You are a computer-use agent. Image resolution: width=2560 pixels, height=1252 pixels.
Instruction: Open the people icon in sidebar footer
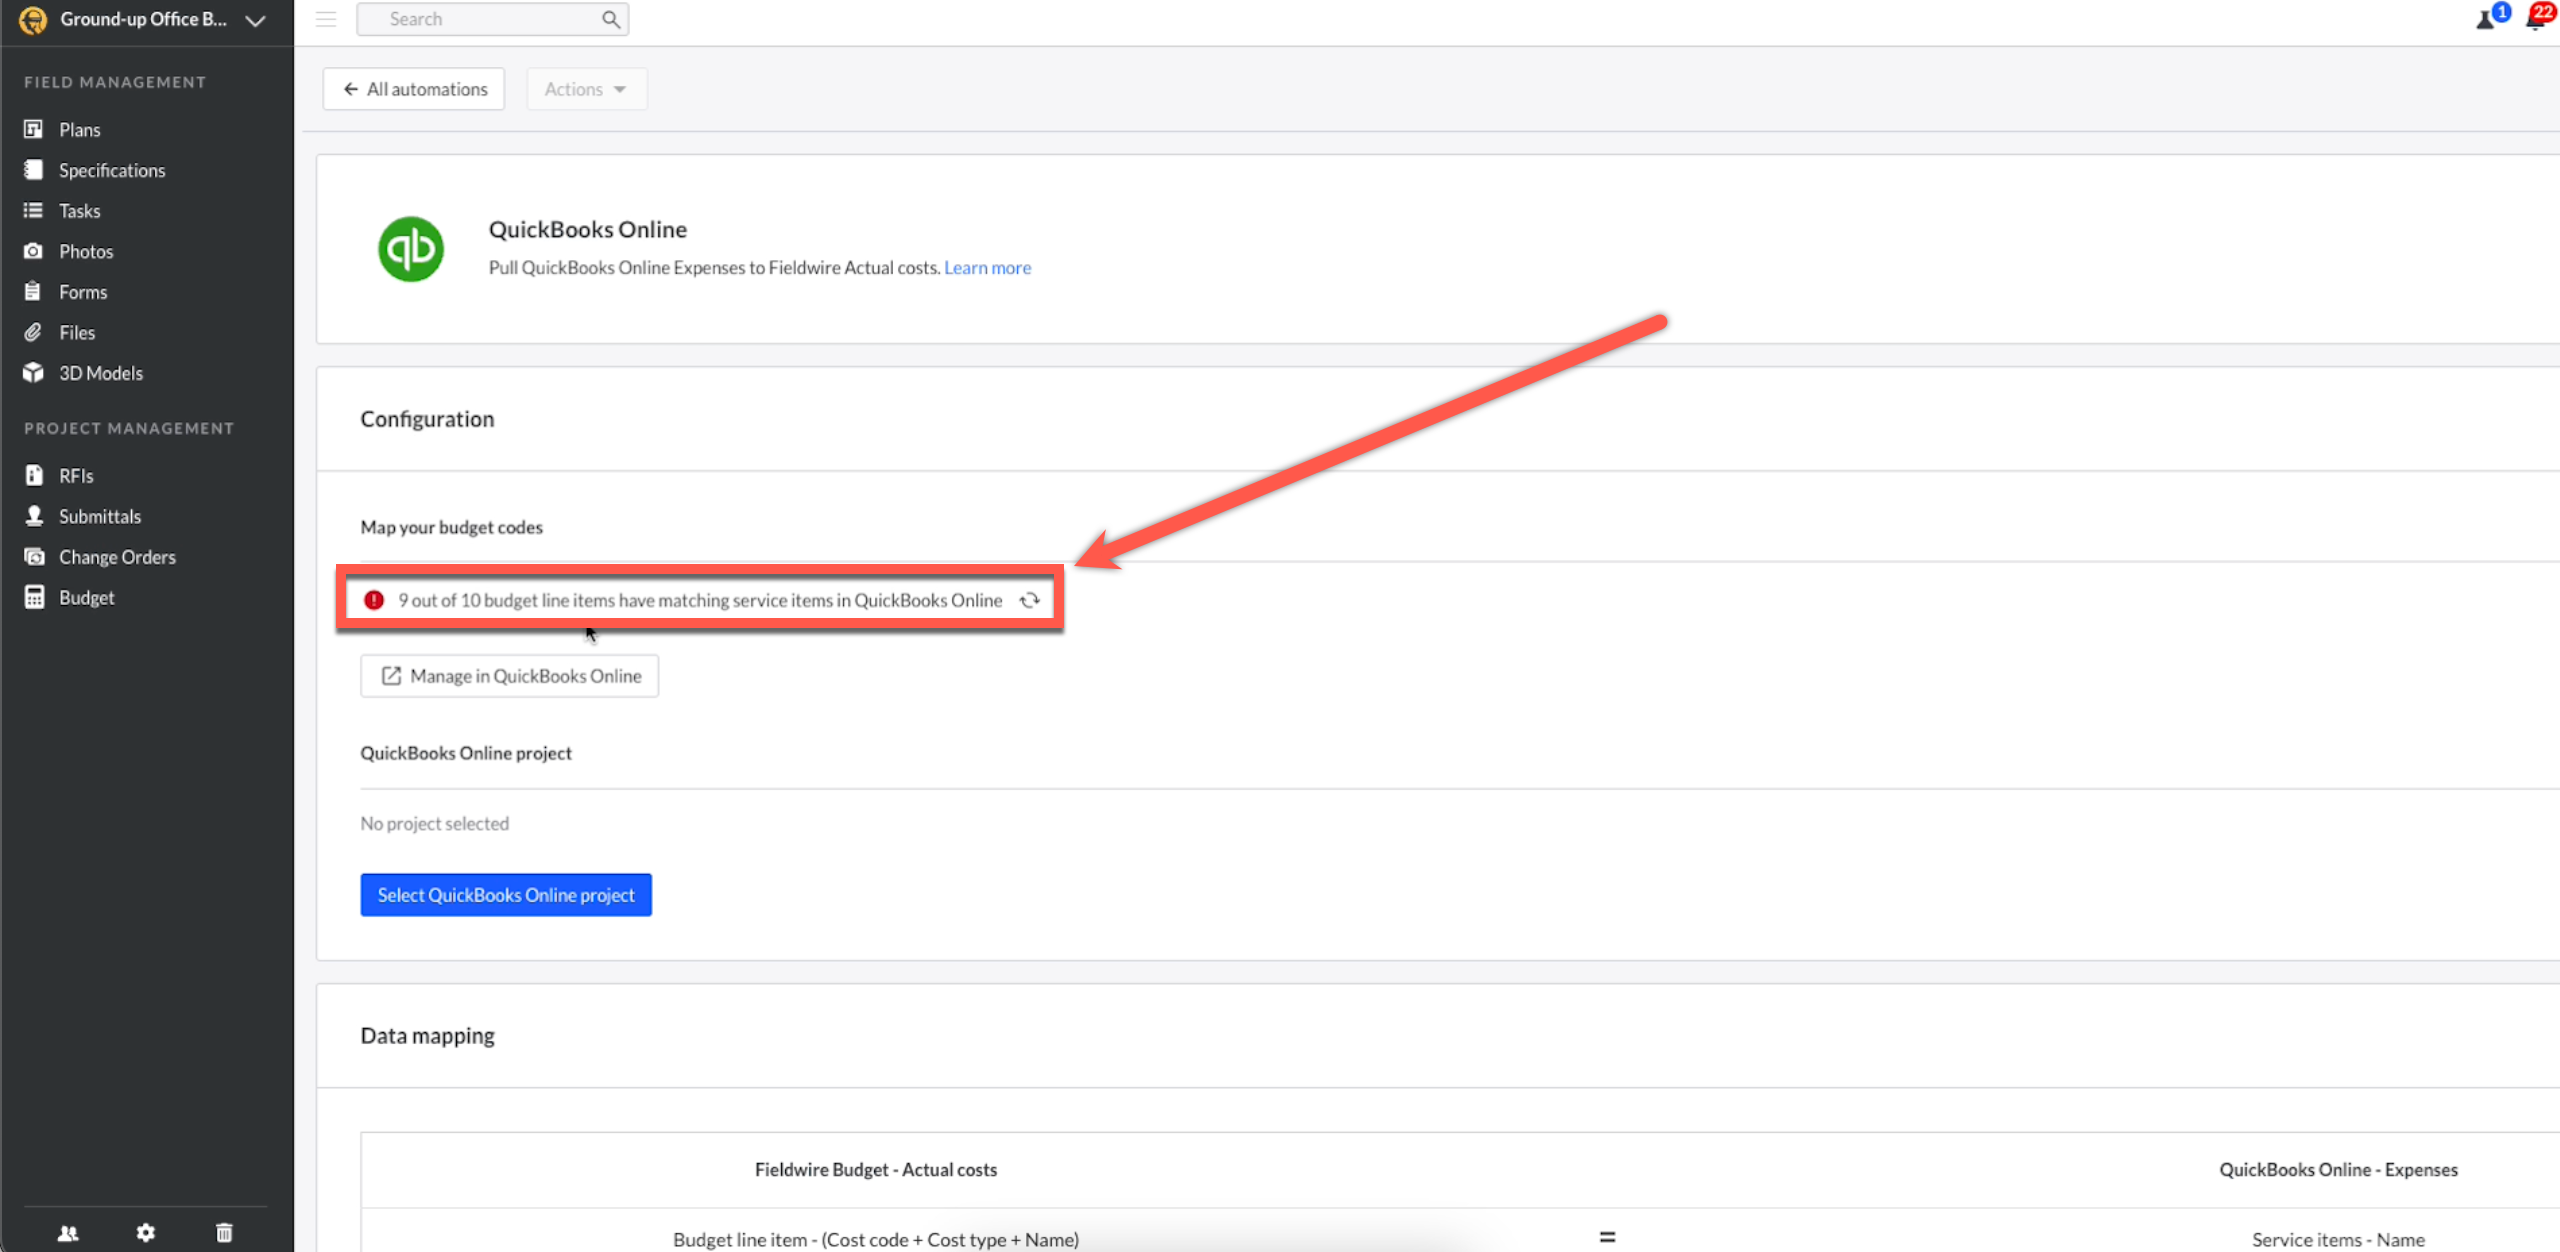point(68,1233)
